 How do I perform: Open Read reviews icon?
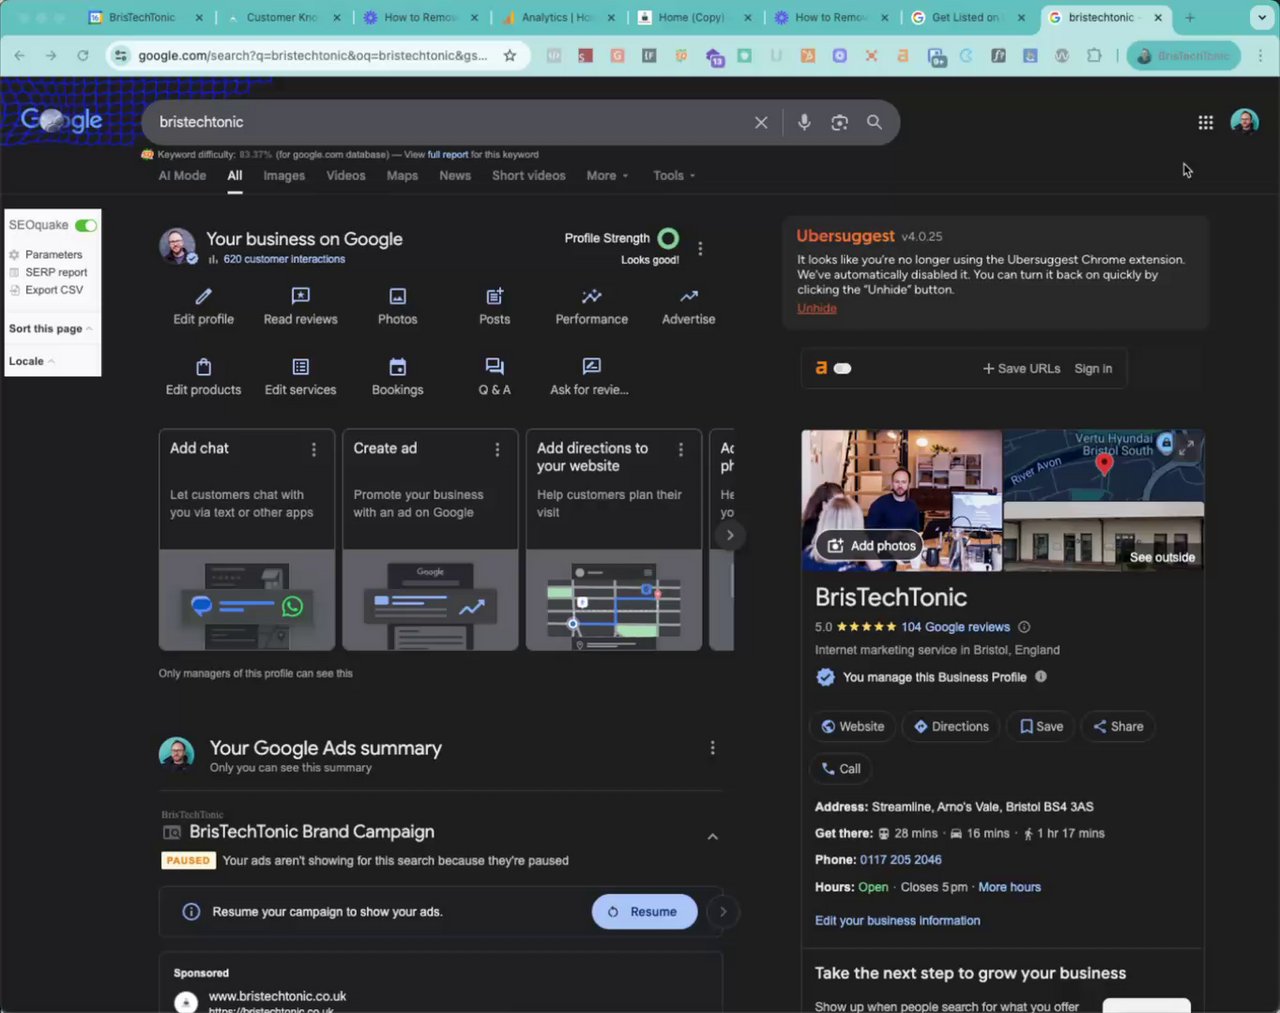click(x=300, y=296)
